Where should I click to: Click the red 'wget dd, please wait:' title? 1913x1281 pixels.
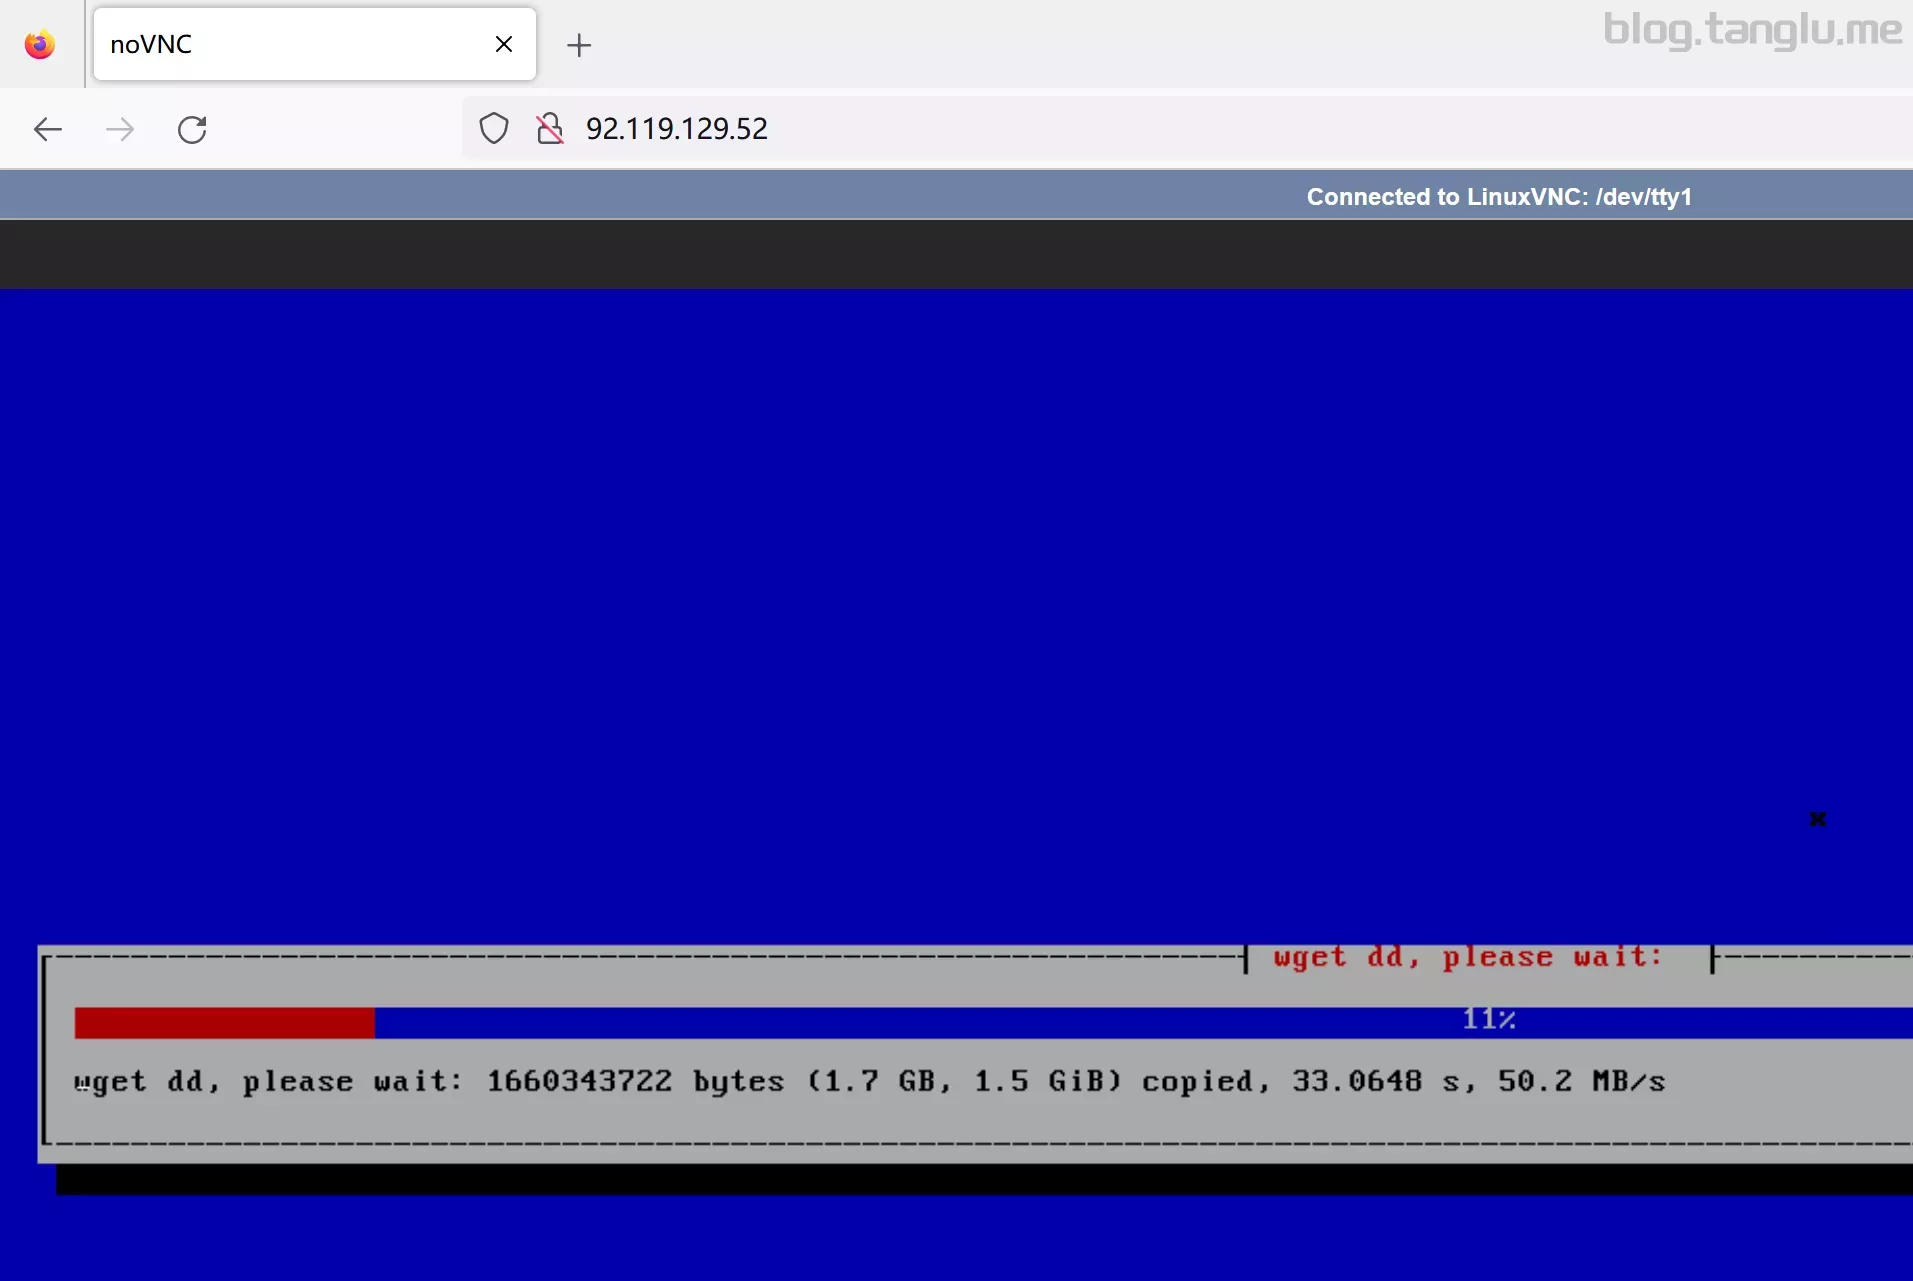click(x=1467, y=957)
